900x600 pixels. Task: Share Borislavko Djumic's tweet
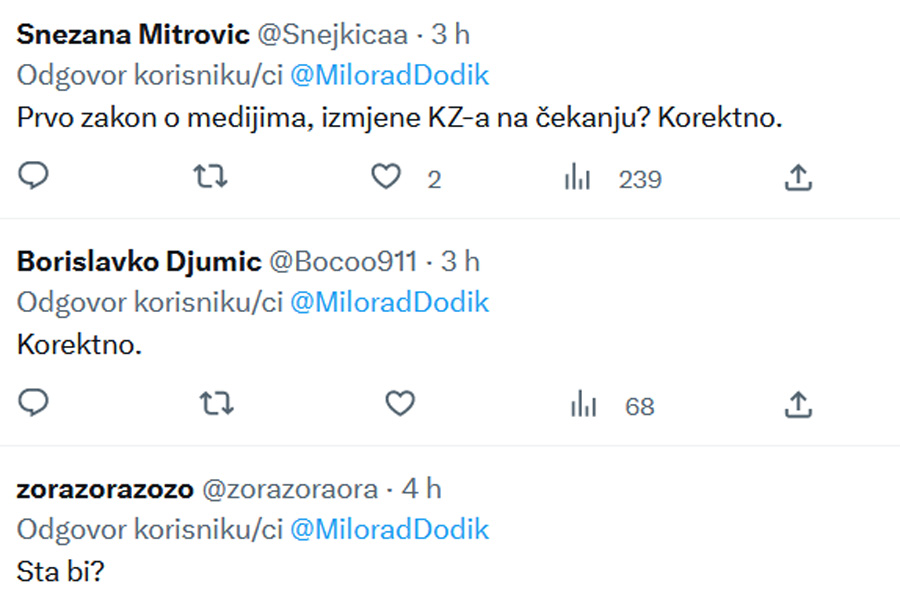click(x=796, y=404)
